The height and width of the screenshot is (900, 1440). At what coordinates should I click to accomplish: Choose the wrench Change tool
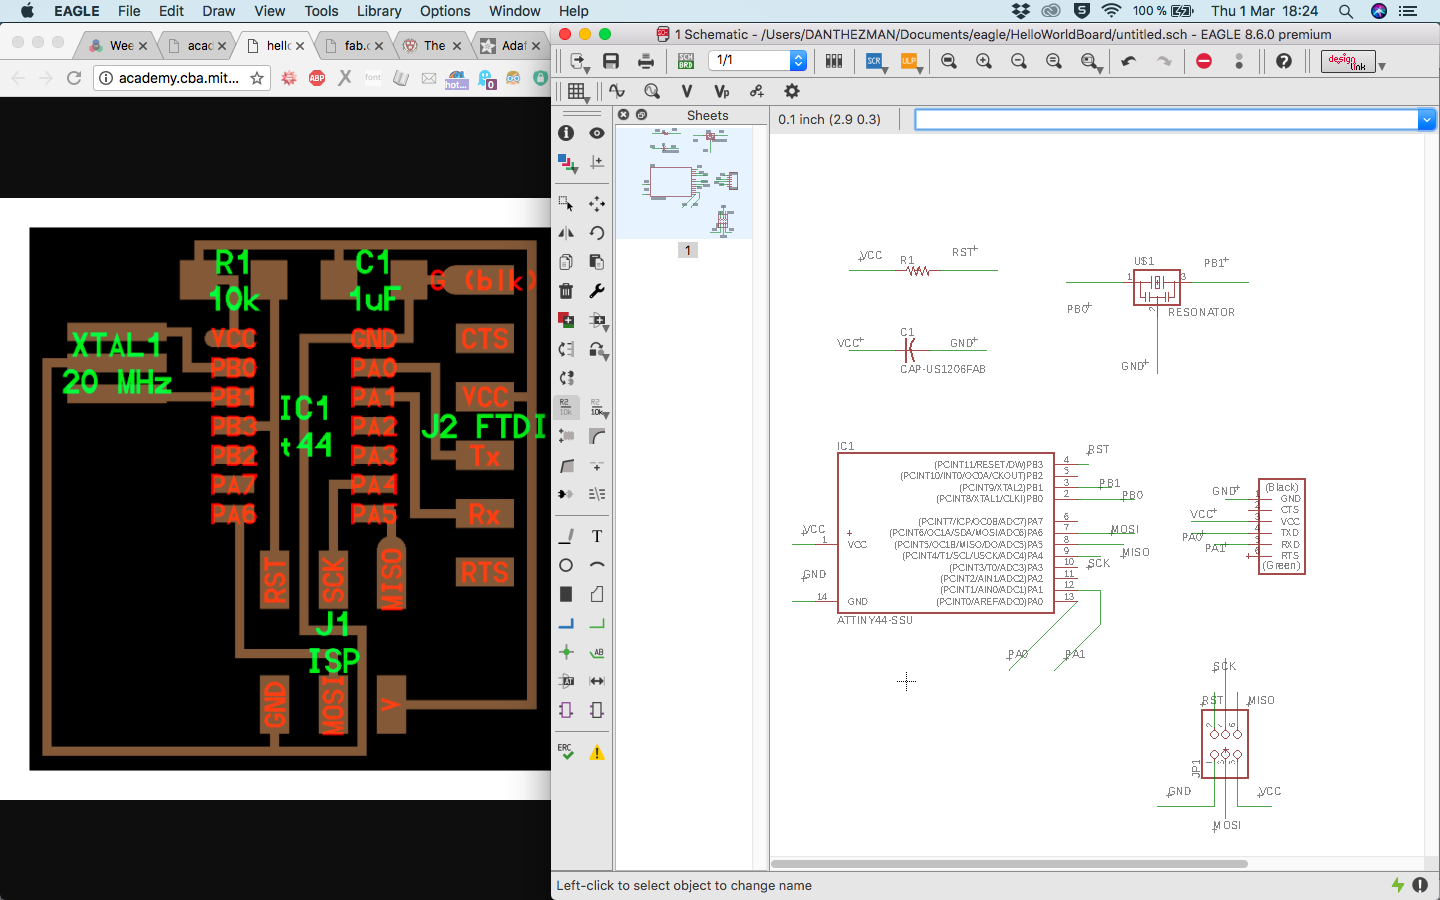597,291
